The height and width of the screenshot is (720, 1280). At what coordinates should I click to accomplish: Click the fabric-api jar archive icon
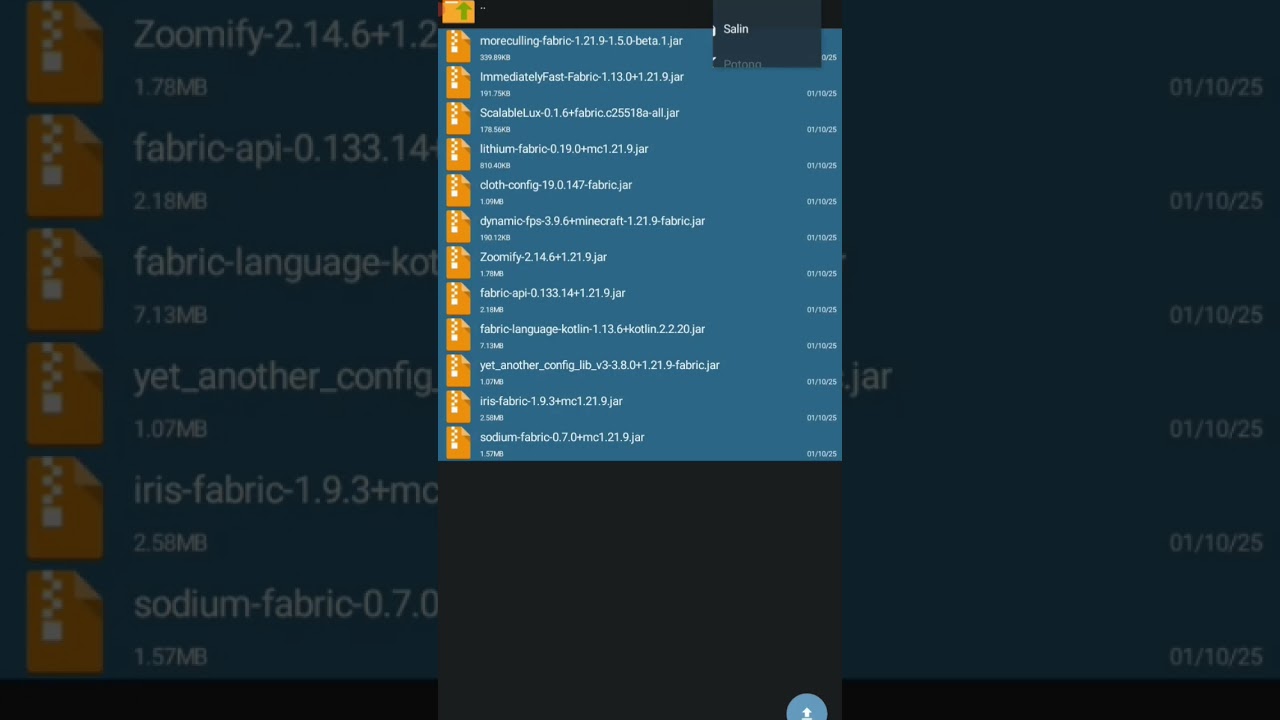[x=459, y=299]
